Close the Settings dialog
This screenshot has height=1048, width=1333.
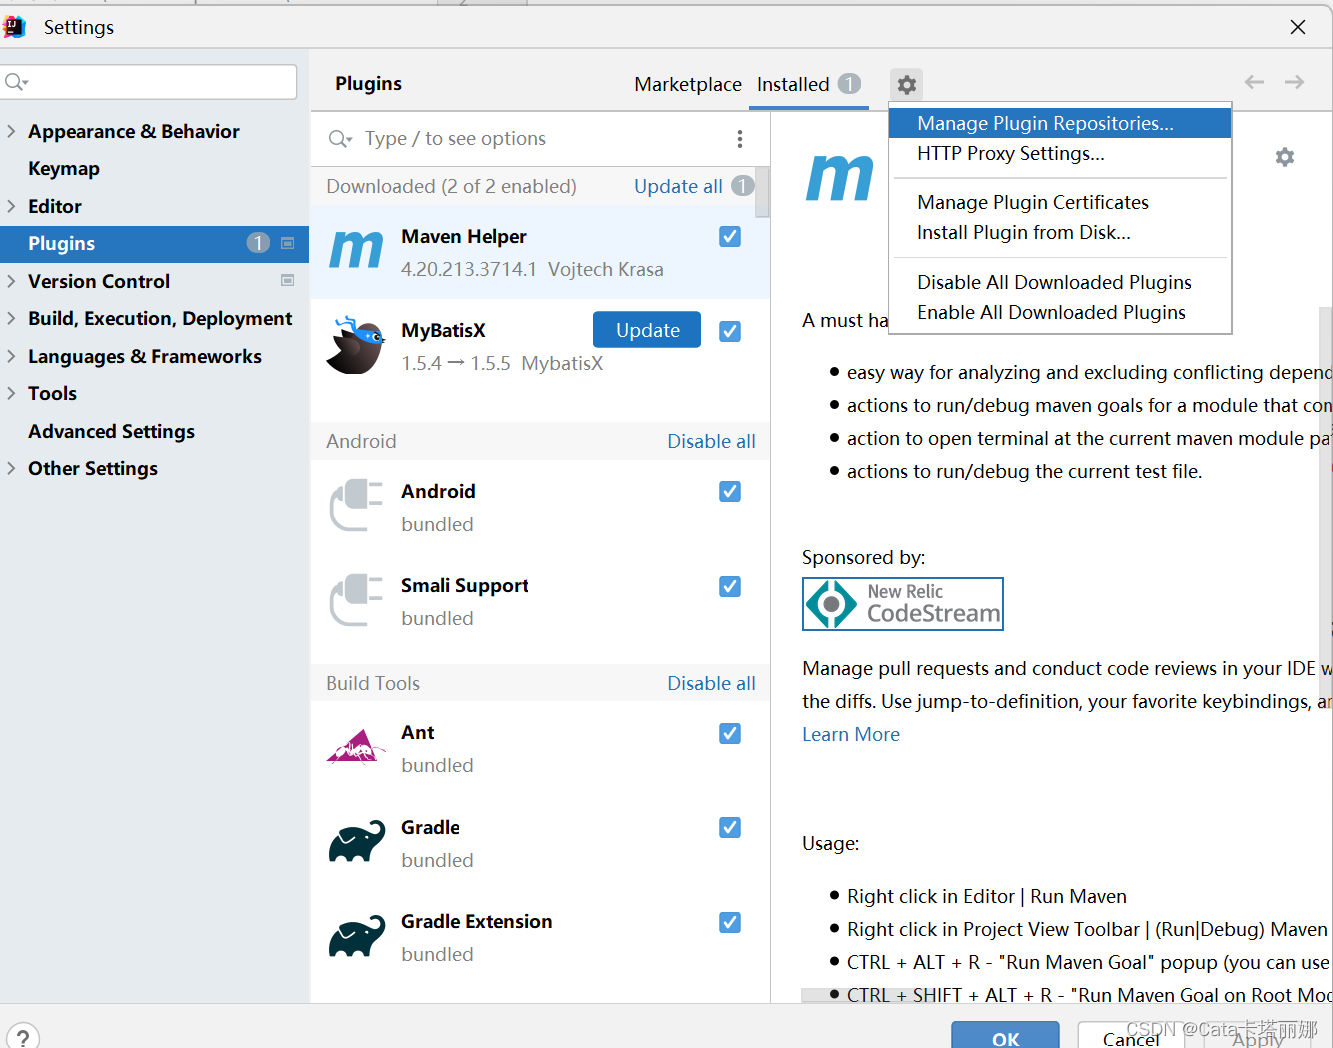1298,27
